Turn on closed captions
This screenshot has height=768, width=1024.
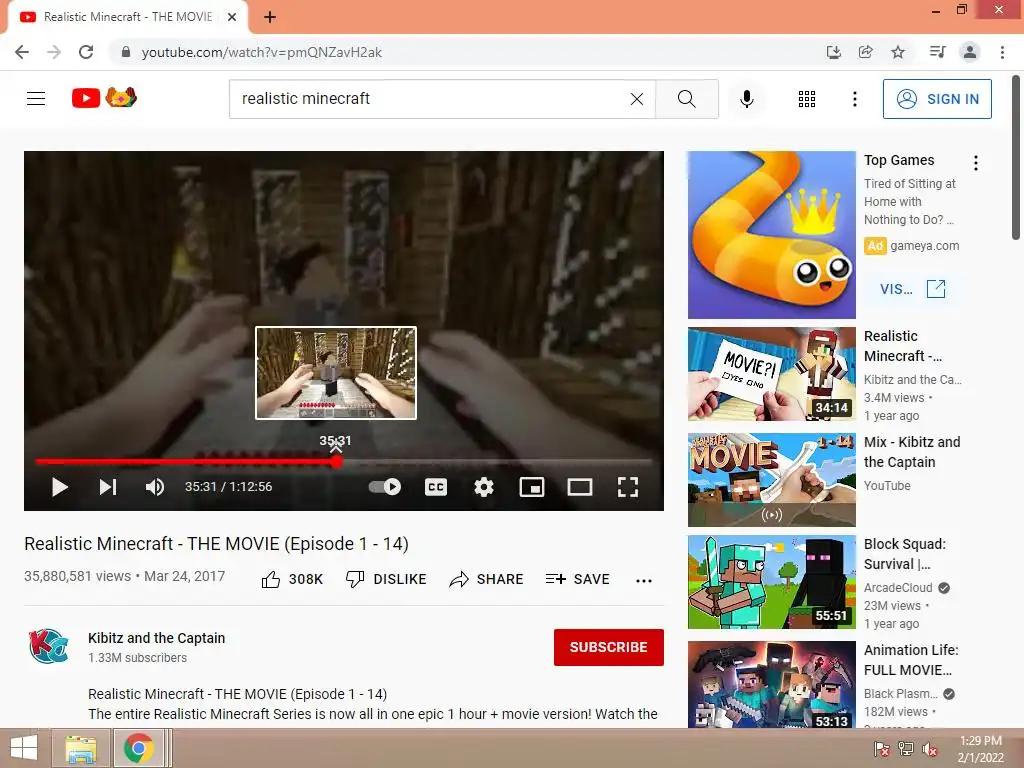(436, 487)
